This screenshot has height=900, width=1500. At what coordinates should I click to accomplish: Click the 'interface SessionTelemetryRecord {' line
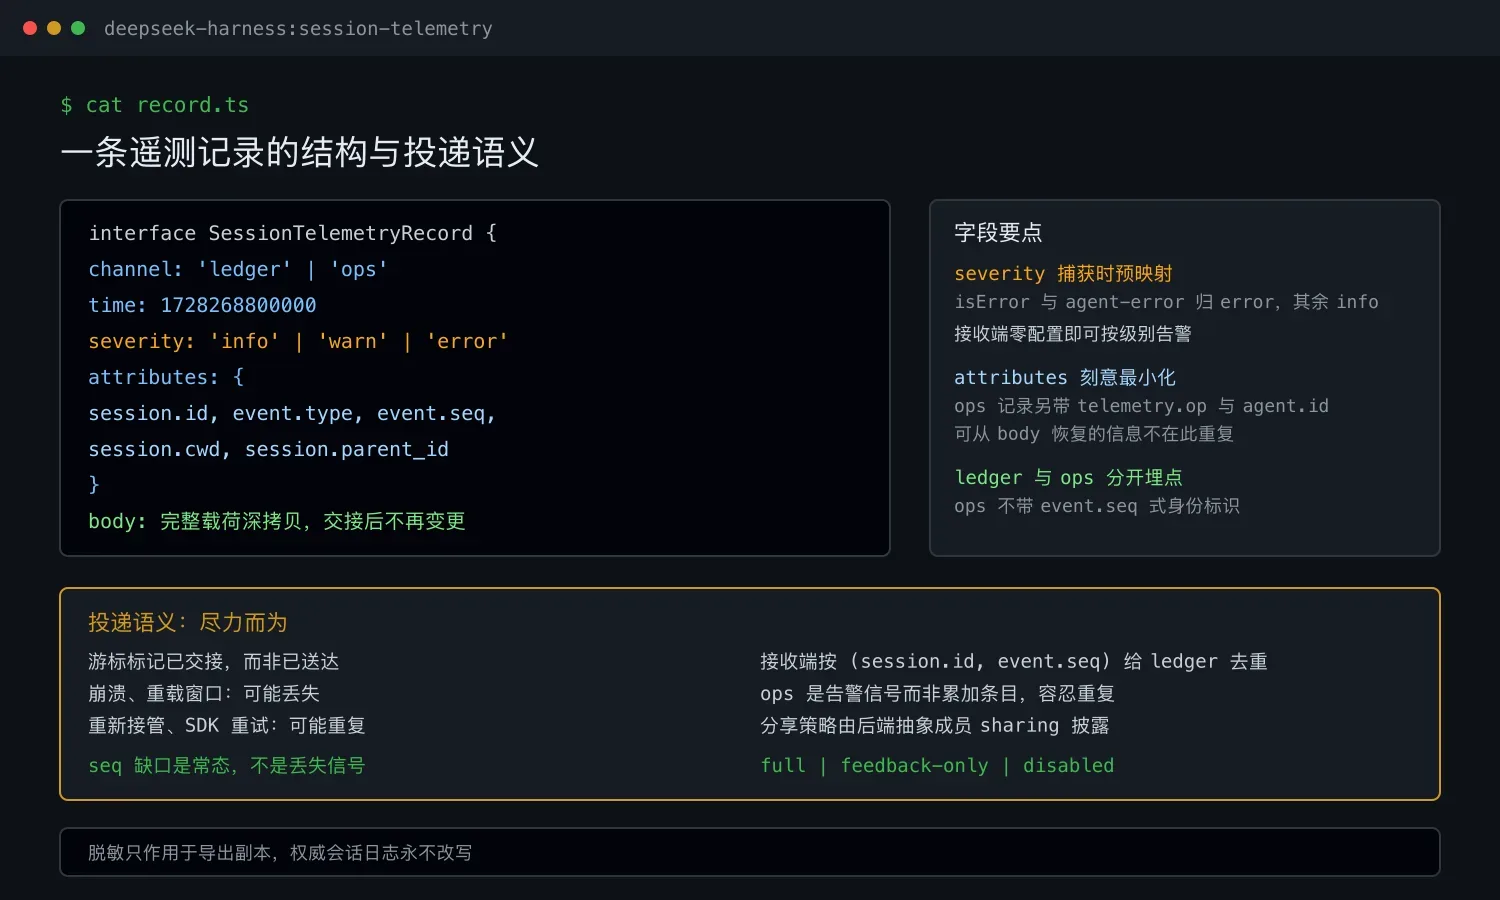pyautogui.click(x=293, y=233)
